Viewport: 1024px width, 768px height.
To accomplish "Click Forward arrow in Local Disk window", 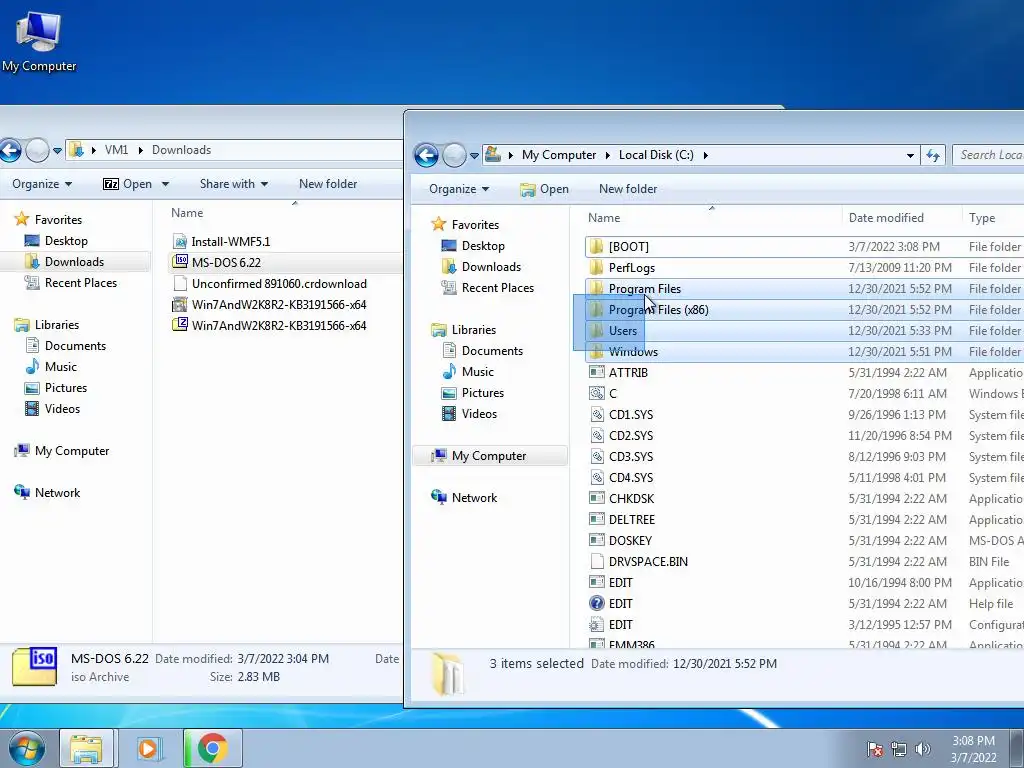I will click(x=454, y=155).
